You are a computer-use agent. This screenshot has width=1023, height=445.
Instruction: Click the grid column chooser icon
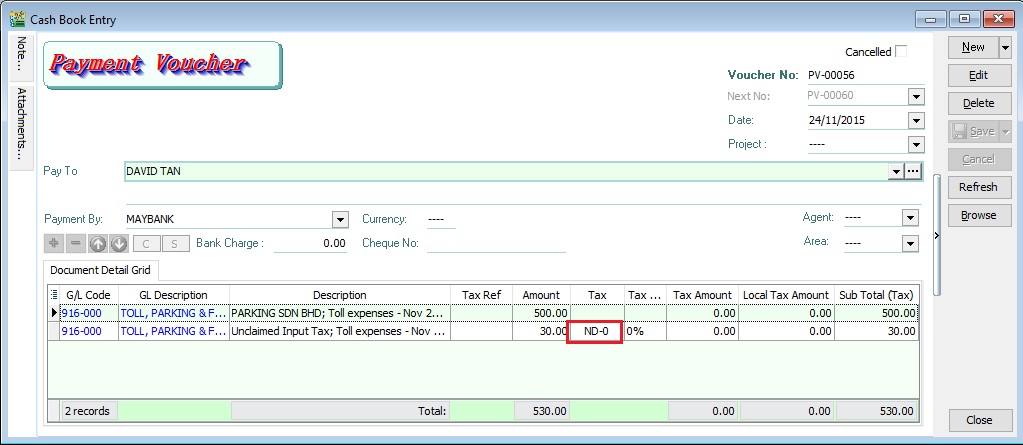[54, 295]
